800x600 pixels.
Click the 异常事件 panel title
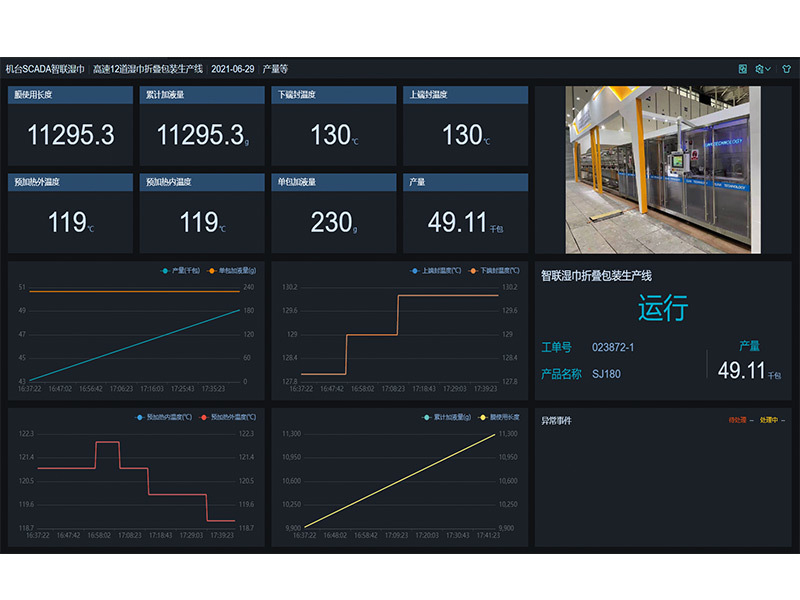pyautogui.click(x=556, y=420)
